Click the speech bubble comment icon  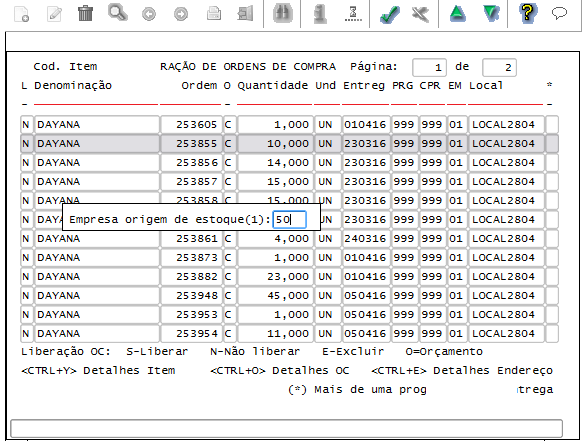coord(559,13)
